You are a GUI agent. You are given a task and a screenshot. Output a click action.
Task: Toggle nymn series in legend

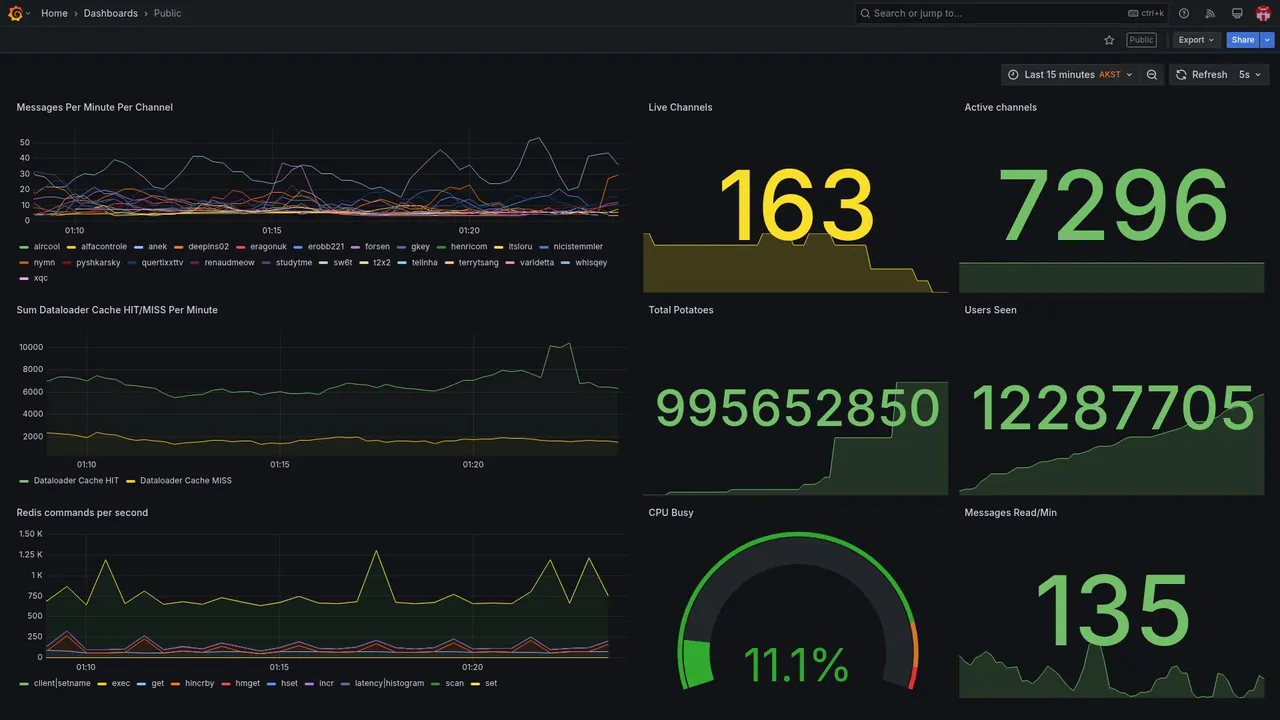point(44,262)
